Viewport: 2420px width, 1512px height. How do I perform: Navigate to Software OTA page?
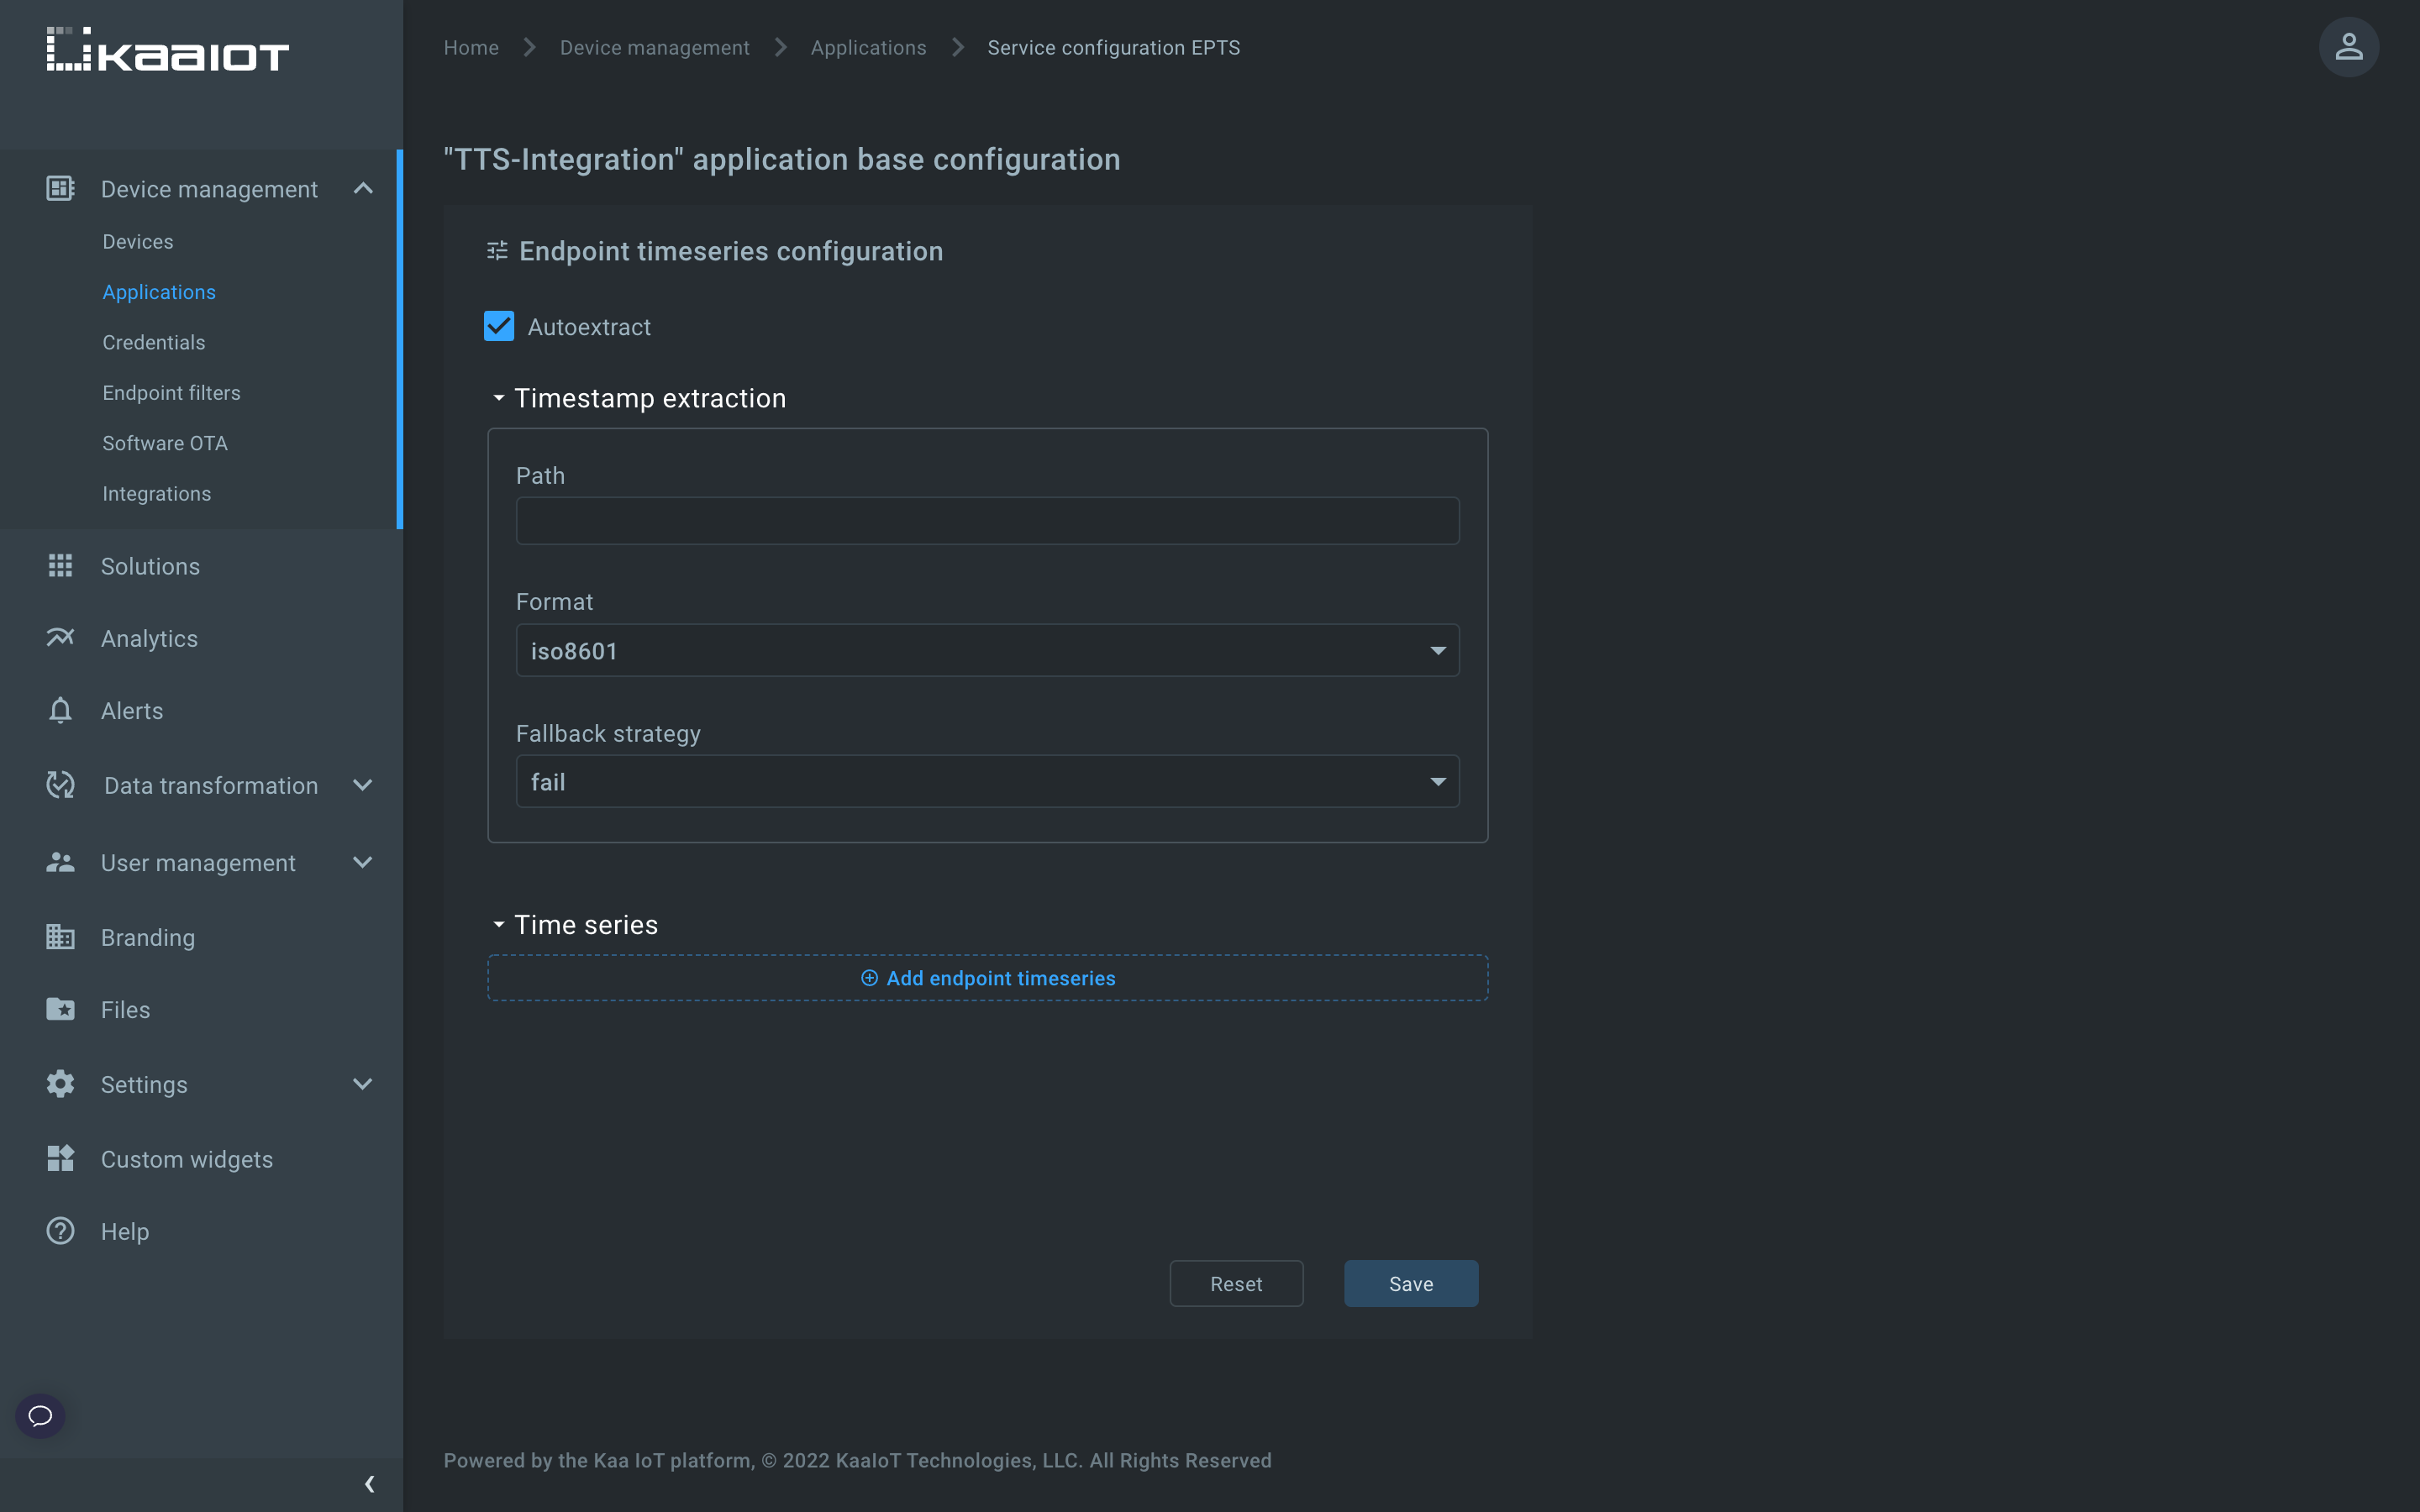pos(165,443)
